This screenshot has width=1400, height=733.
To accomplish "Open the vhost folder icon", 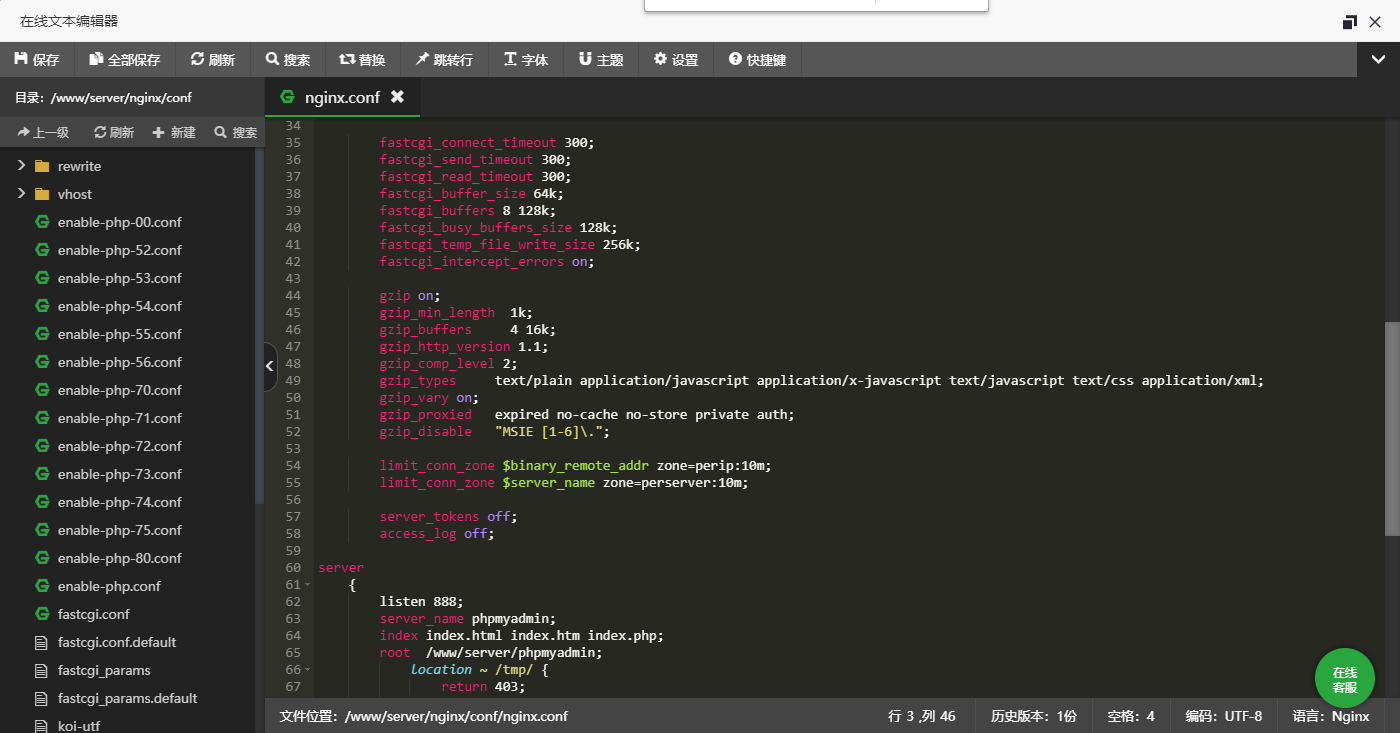I will tap(42, 194).
